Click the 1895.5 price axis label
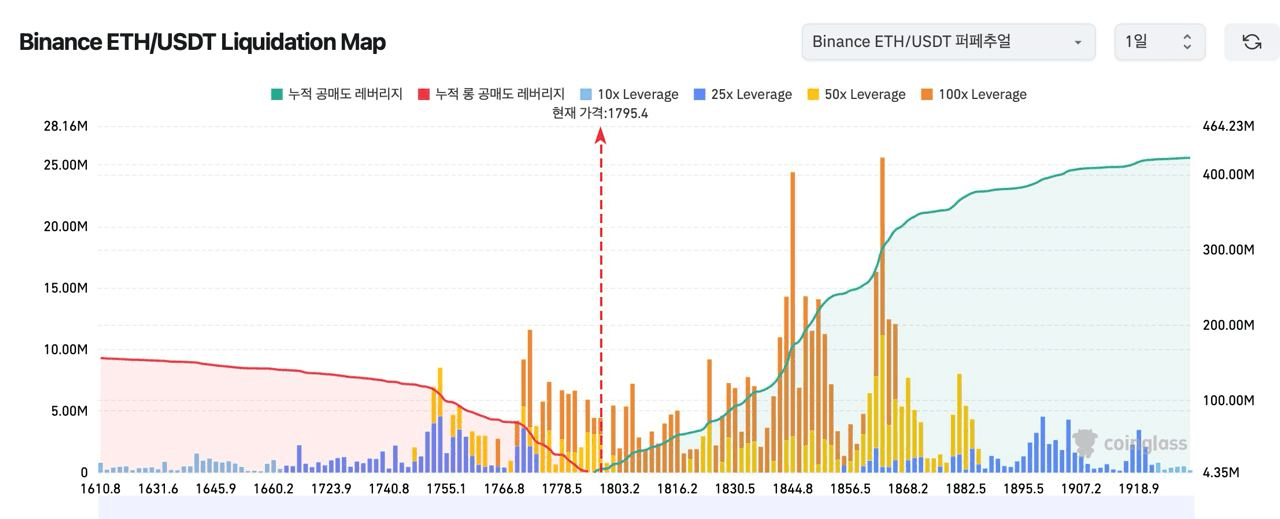 1024,488
